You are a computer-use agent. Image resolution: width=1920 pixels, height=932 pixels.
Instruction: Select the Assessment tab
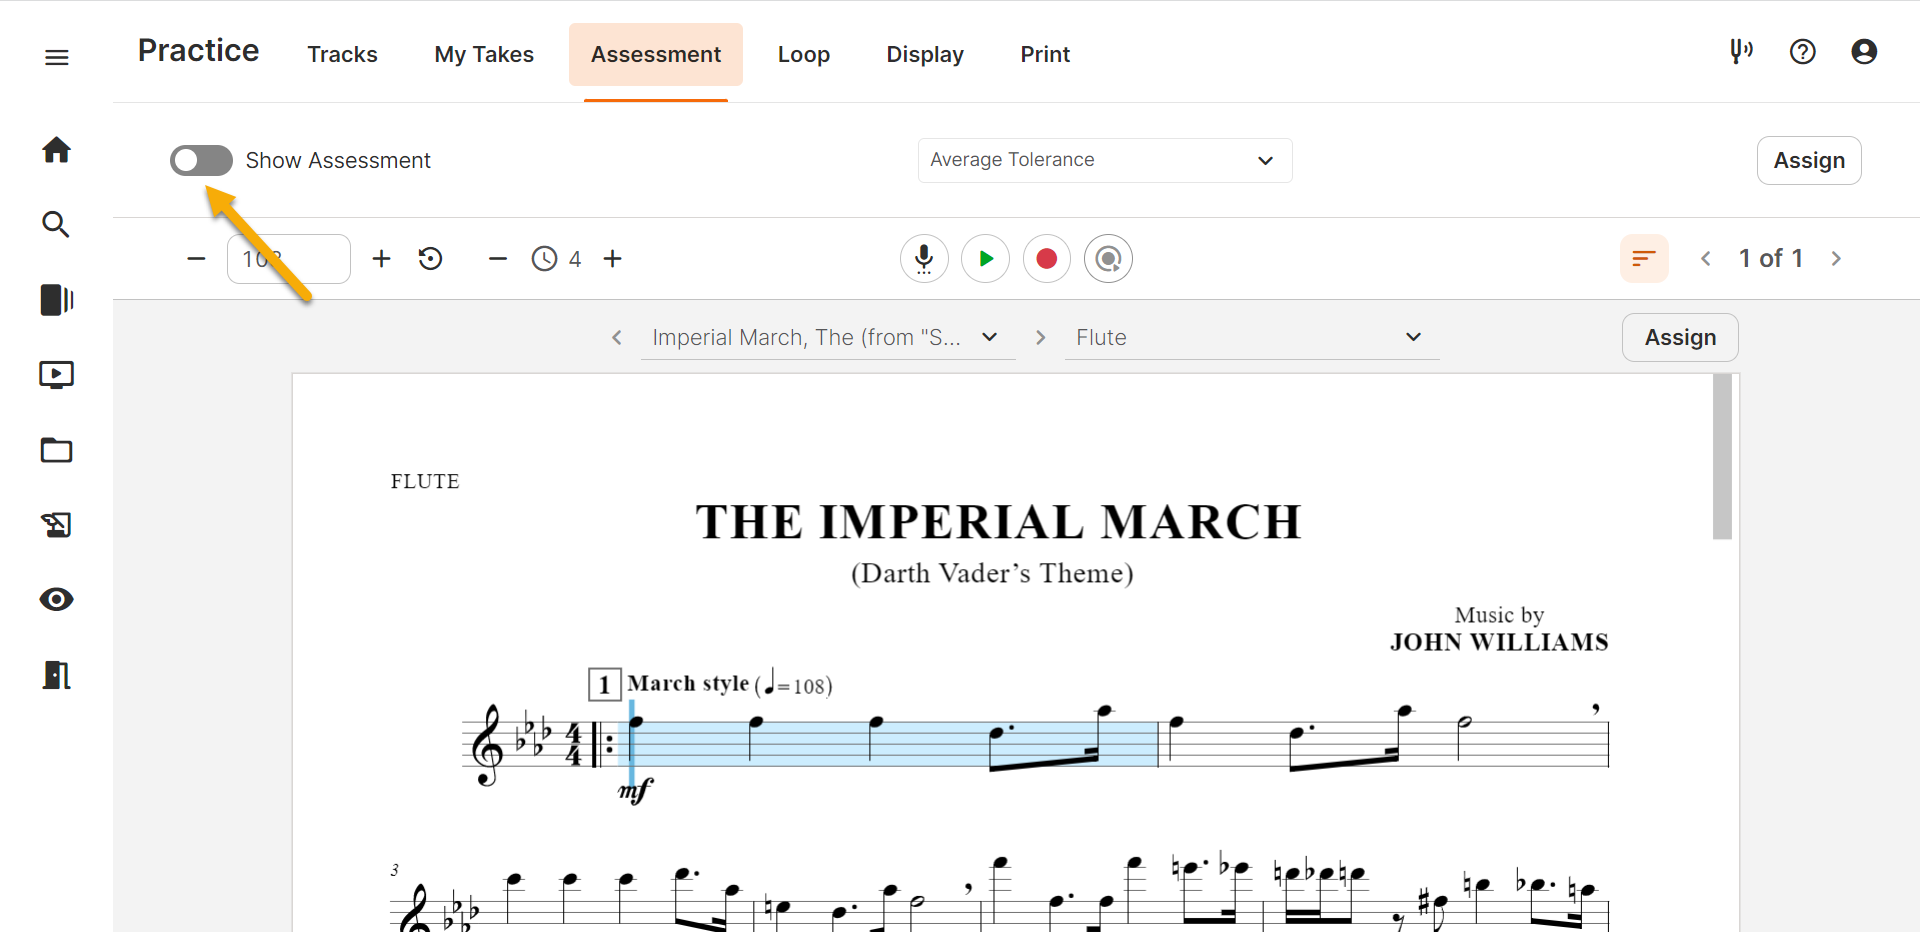656,54
